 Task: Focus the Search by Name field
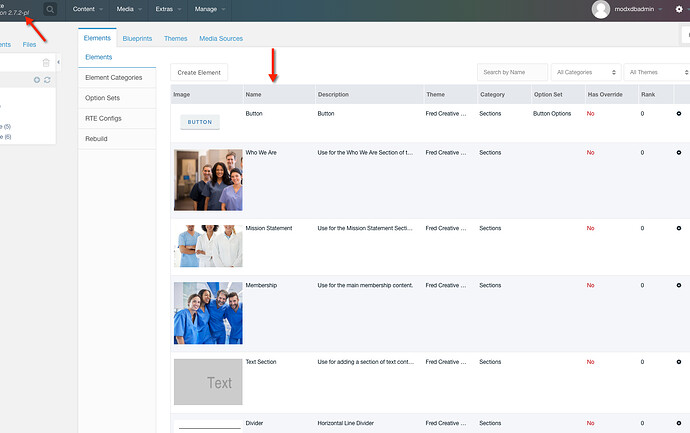[x=512, y=72]
